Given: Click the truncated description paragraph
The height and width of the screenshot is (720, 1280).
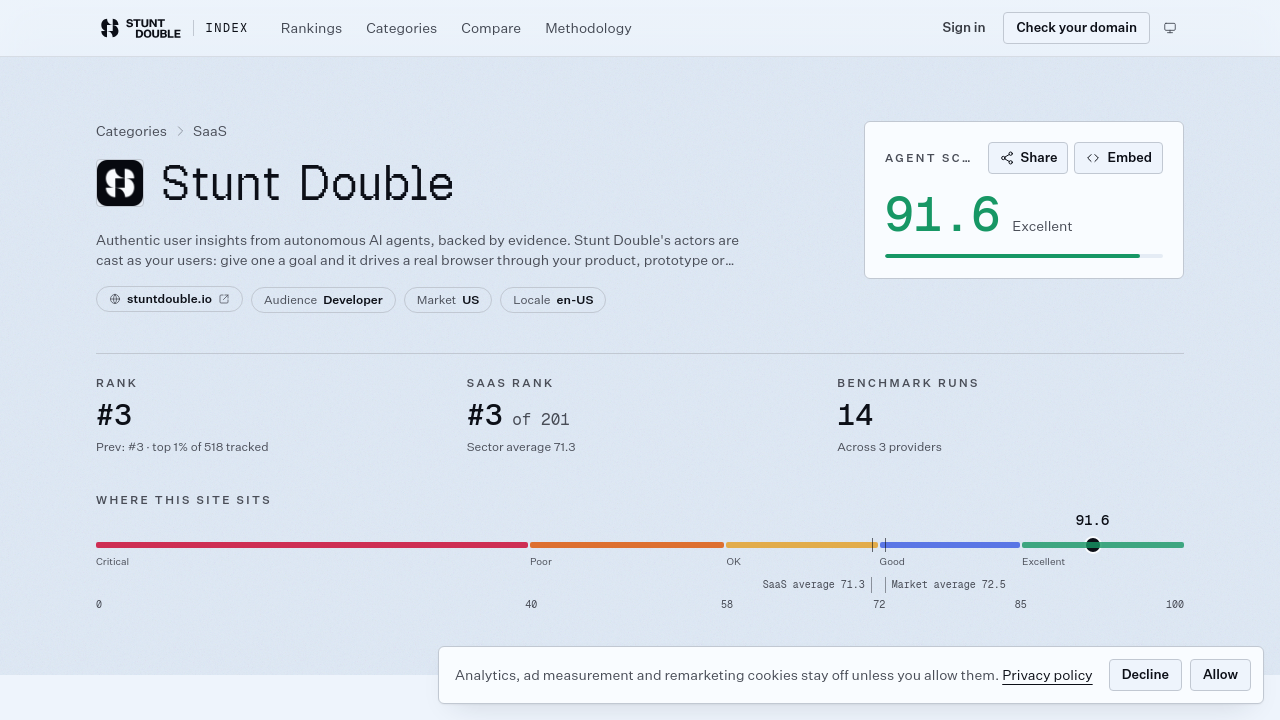Looking at the screenshot, I should pos(417,251).
